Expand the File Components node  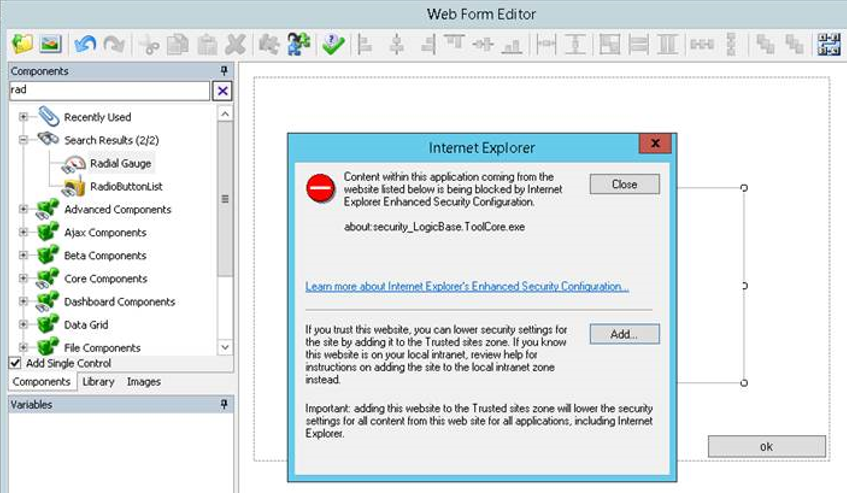pos(23,347)
